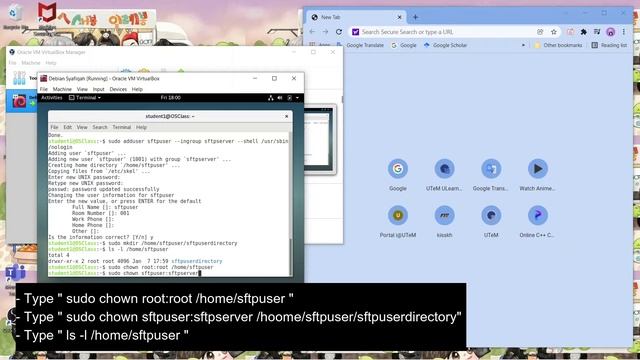Select the New Tab tab in Chrome
Viewport: 640px width, 360px height.
click(x=356, y=17)
